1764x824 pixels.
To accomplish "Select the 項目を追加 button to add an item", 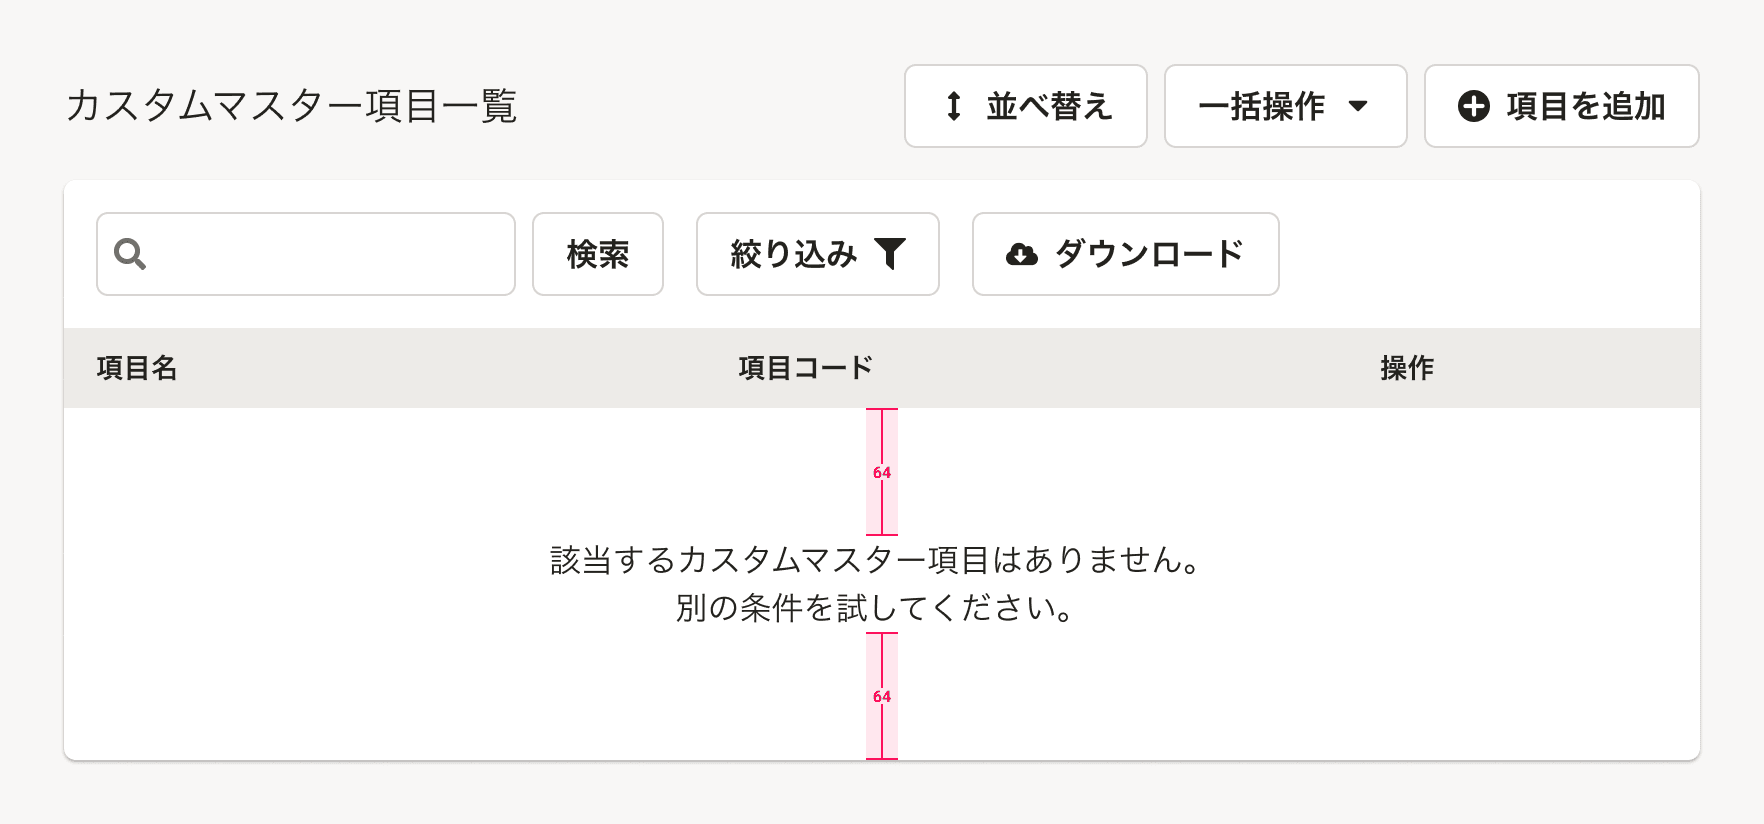I will pos(1560,106).
